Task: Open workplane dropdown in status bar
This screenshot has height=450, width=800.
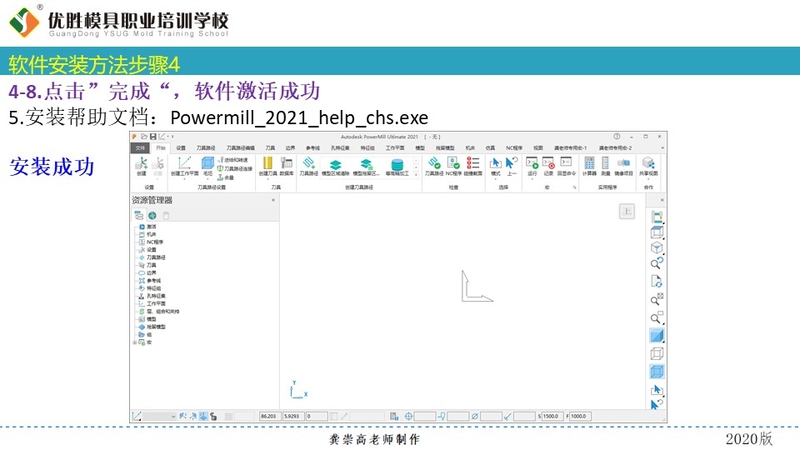Action: [x=160, y=416]
